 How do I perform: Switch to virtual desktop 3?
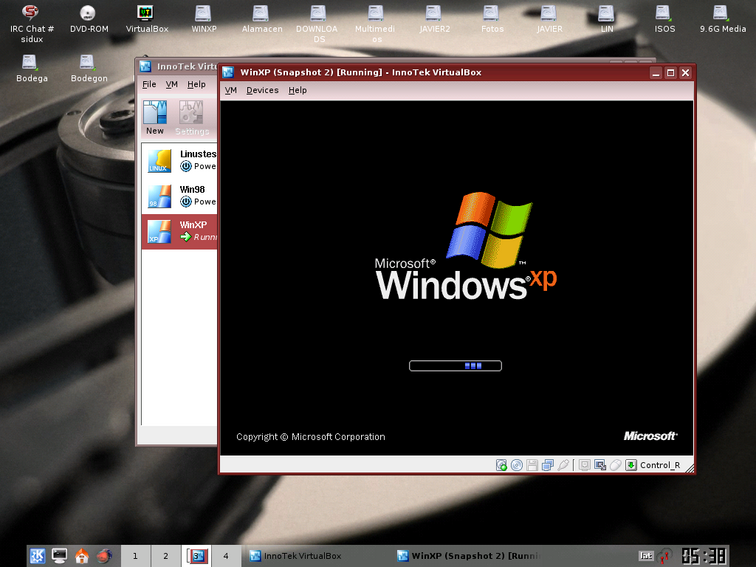coord(196,556)
